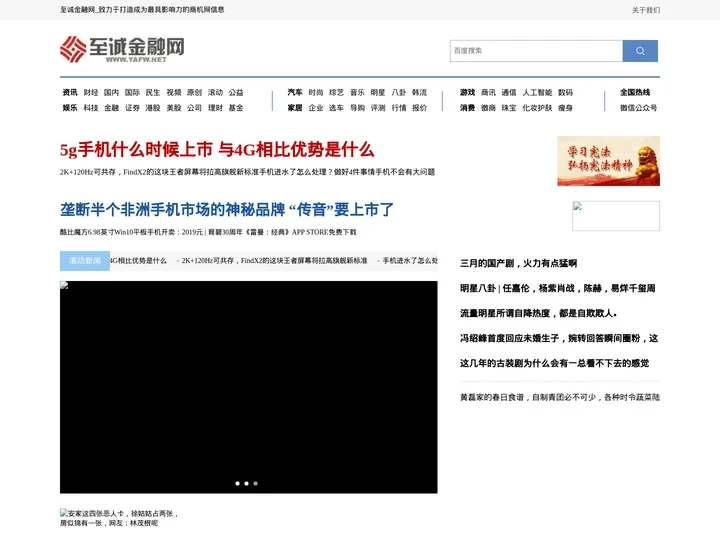Open 黄磊家的春日食谱 article link
The height and width of the screenshot is (540, 720).
click(x=560, y=397)
